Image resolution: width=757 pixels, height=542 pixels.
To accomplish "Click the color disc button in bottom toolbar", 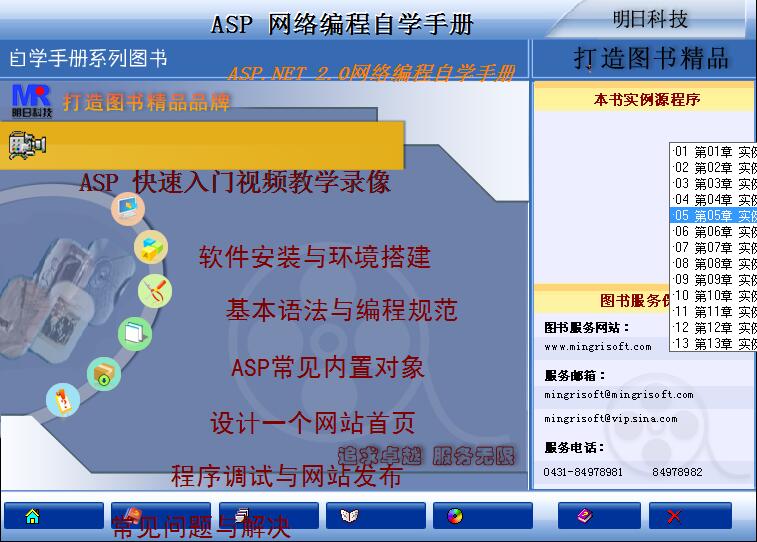I will 483,516.
